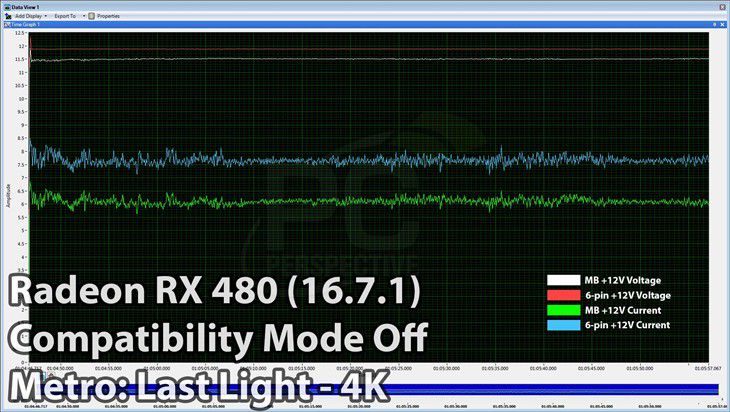Click the 11.5 y-axis tick label
Image resolution: width=730 pixels, height=412 pixels.
[20, 60]
